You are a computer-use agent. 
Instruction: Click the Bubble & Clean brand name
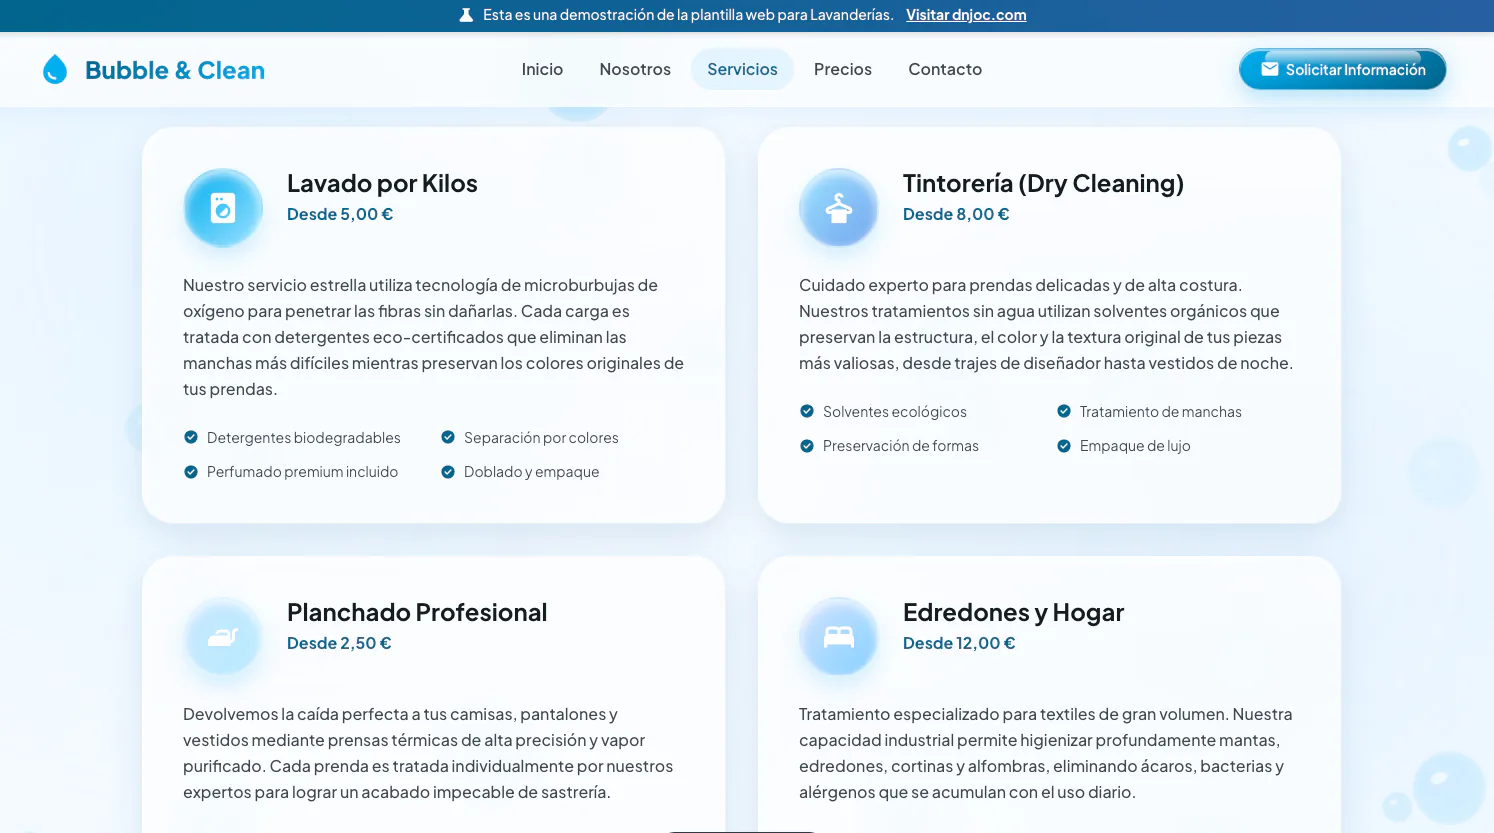click(175, 70)
